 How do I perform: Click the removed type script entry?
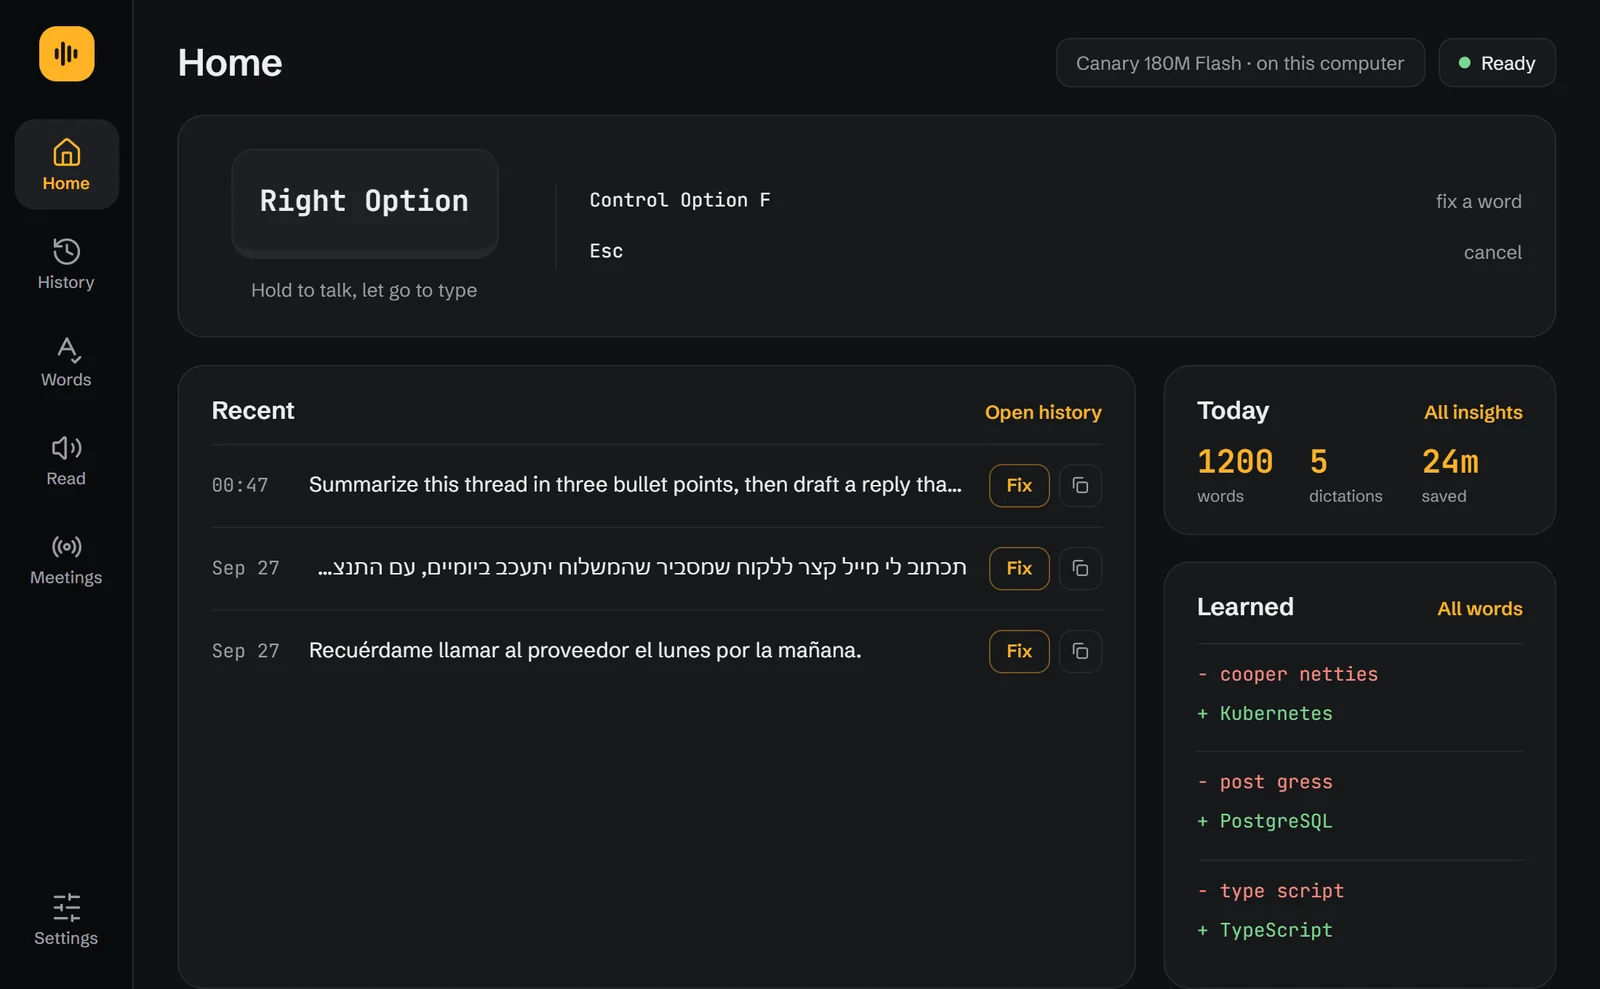[x=1271, y=891]
